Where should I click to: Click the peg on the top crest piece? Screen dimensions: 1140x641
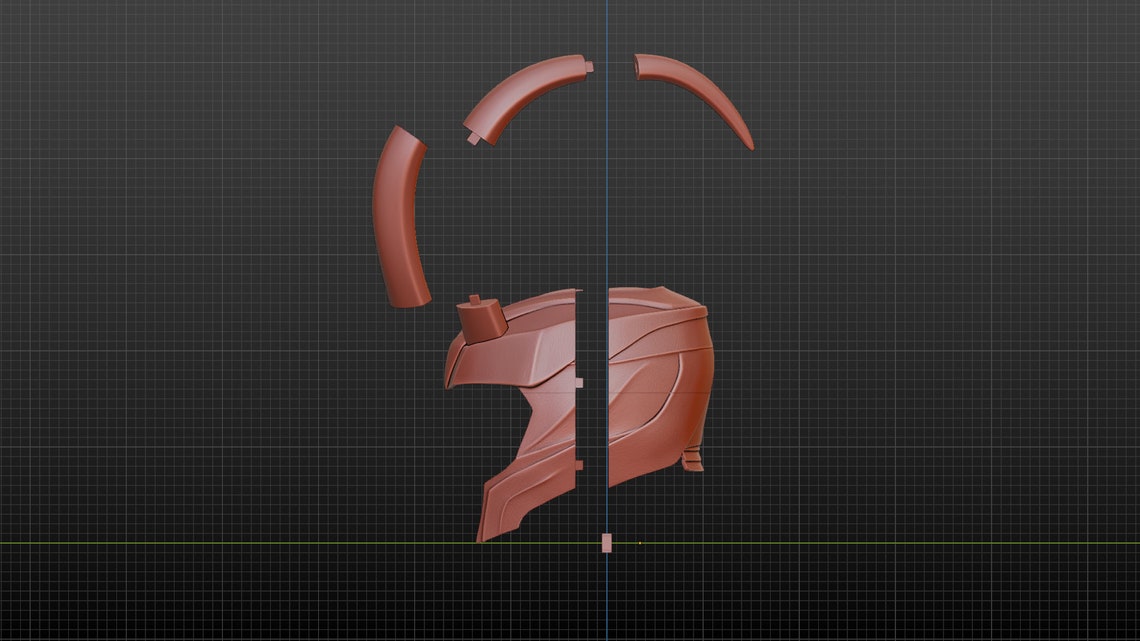(472, 138)
